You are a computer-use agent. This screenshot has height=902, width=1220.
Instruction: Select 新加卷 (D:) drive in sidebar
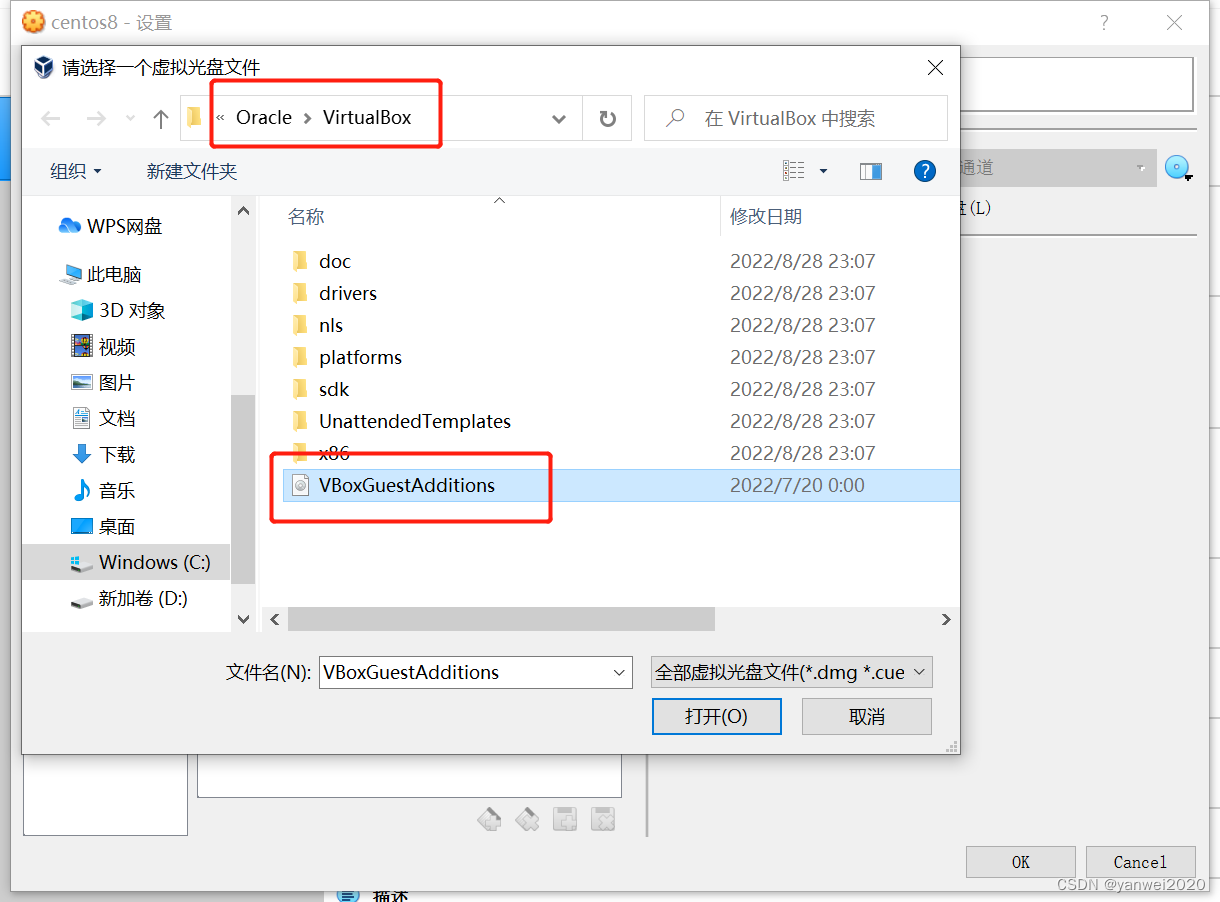129,598
